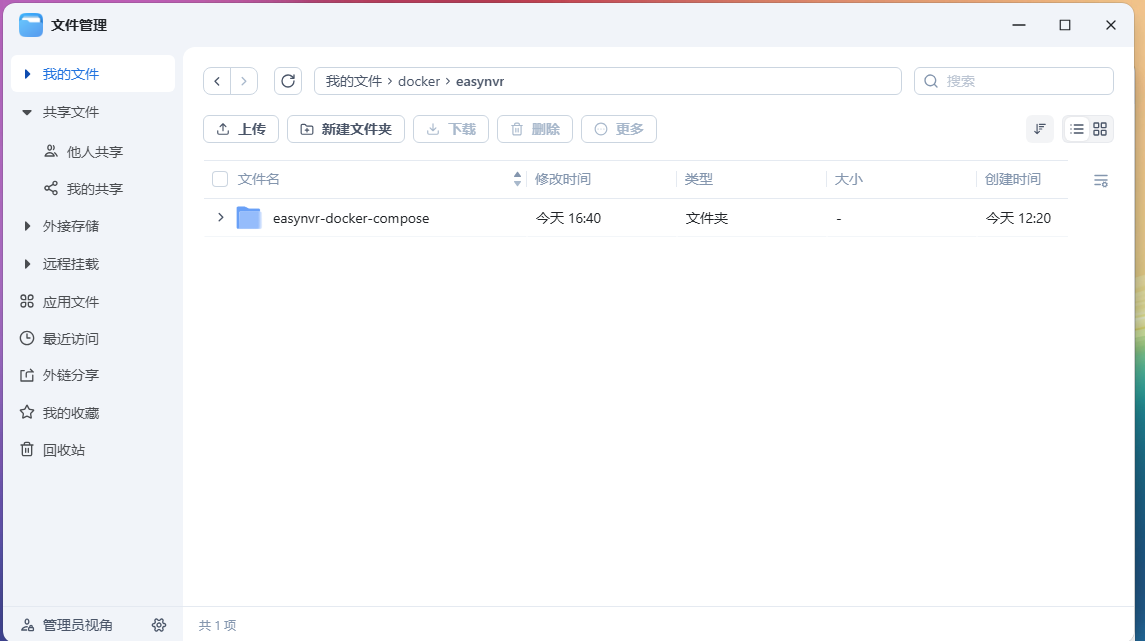Click the 上传 button
The image size is (1145, 641).
pos(241,129)
